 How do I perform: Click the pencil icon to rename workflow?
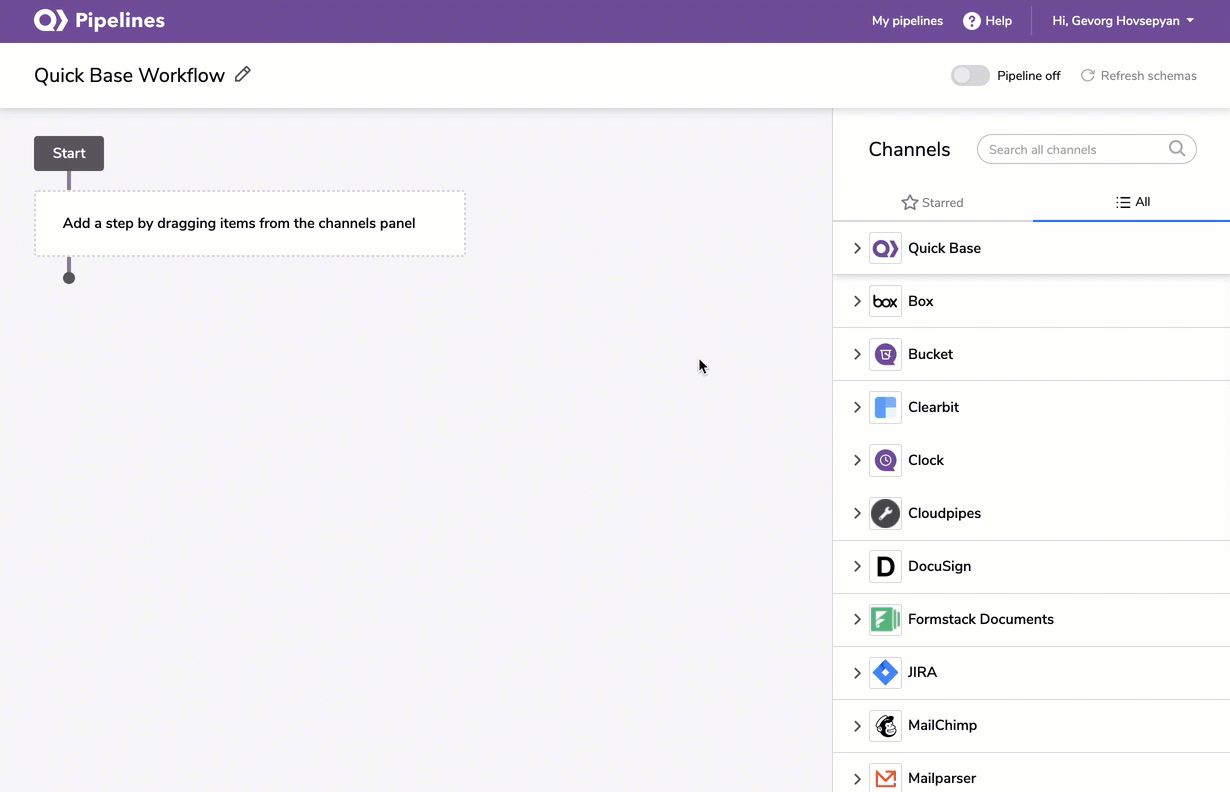[242, 74]
